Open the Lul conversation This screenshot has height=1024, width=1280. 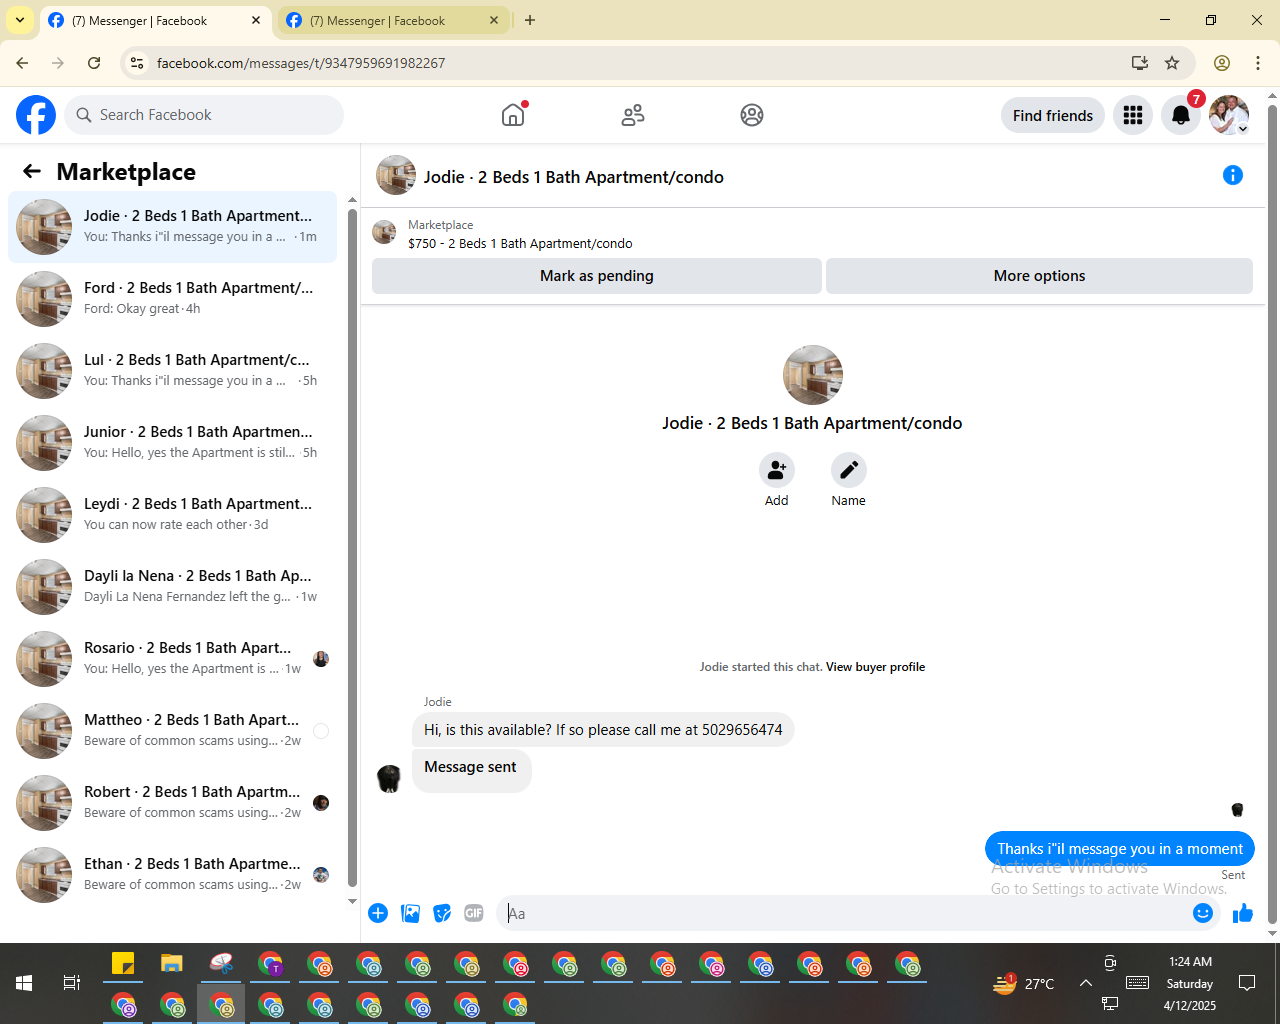(172, 371)
